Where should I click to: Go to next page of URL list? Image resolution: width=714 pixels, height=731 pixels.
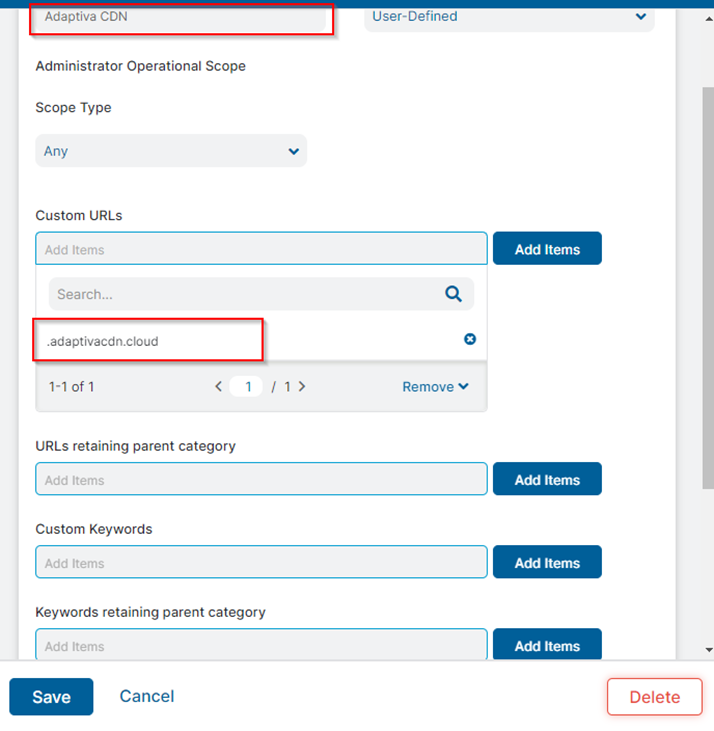click(x=302, y=386)
